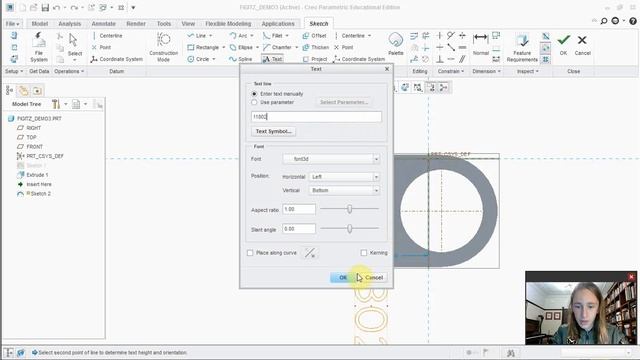
Task: Create datum Coordinate System in Datum group
Action: coord(117,59)
